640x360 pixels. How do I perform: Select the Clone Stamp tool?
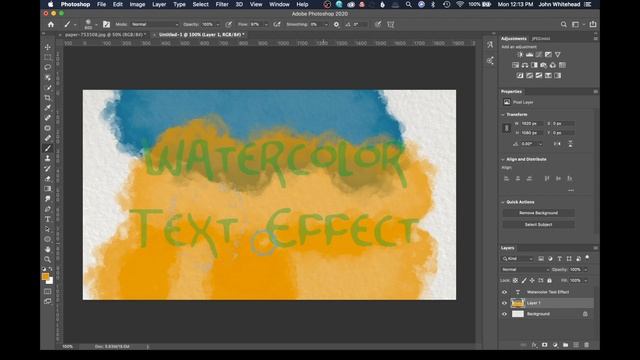[48, 158]
